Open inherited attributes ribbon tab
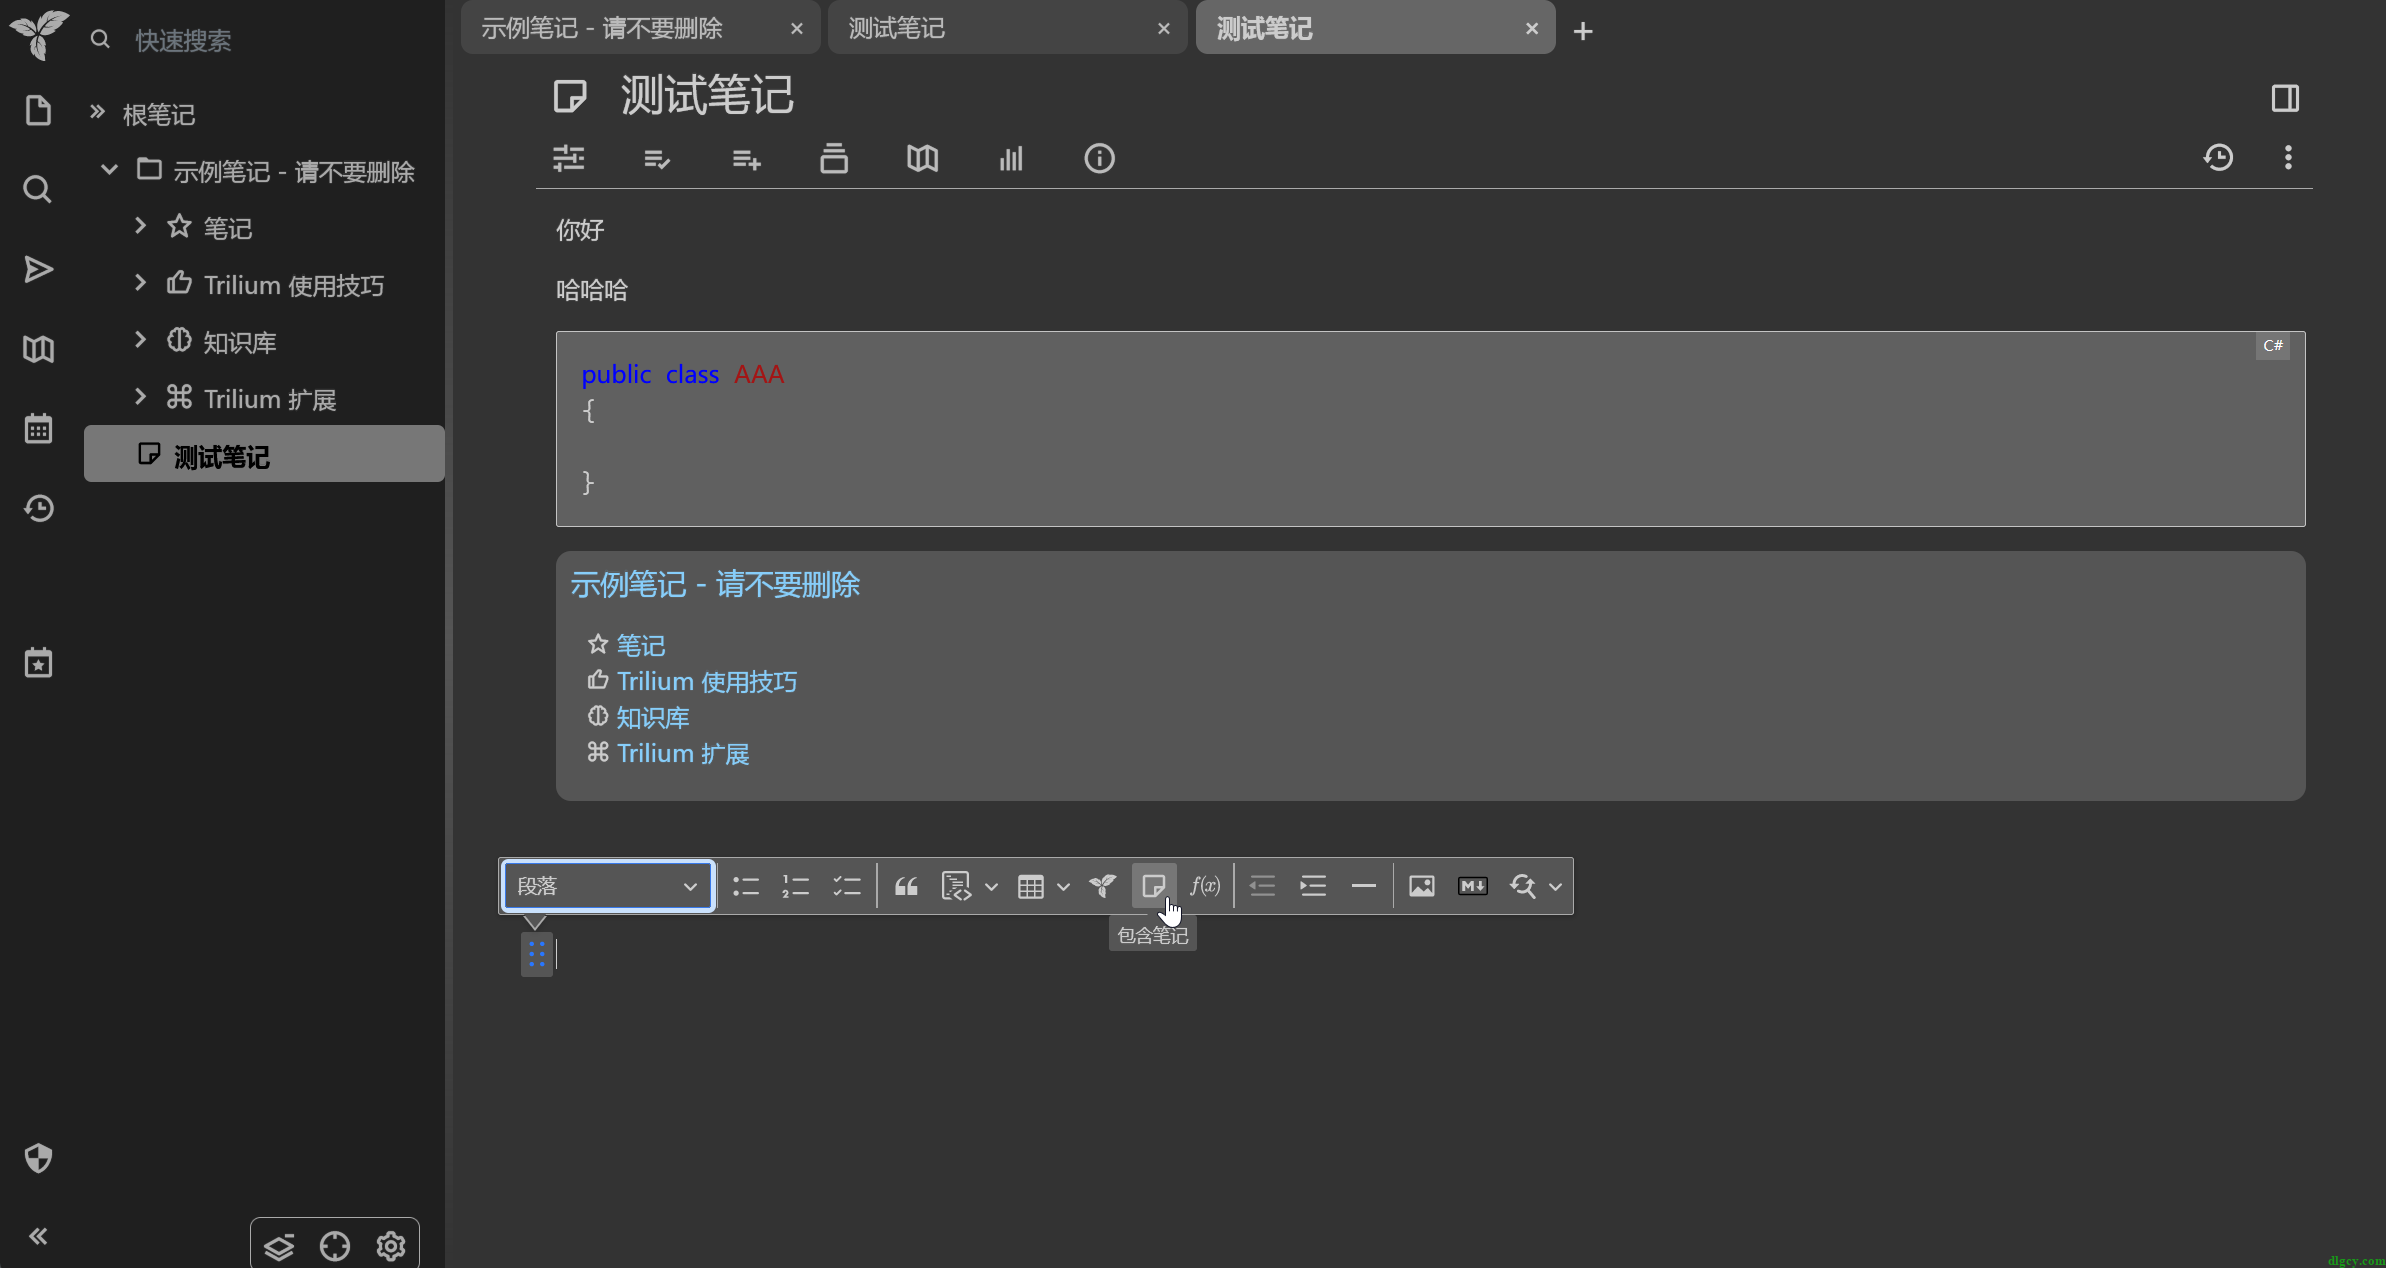2386x1268 pixels. [x=746, y=158]
